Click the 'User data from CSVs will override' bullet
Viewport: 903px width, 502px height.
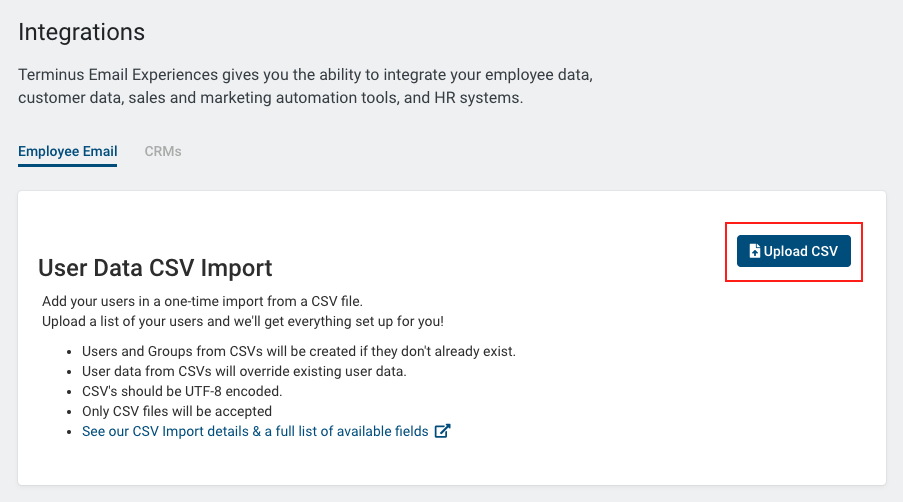coord(244,371)
